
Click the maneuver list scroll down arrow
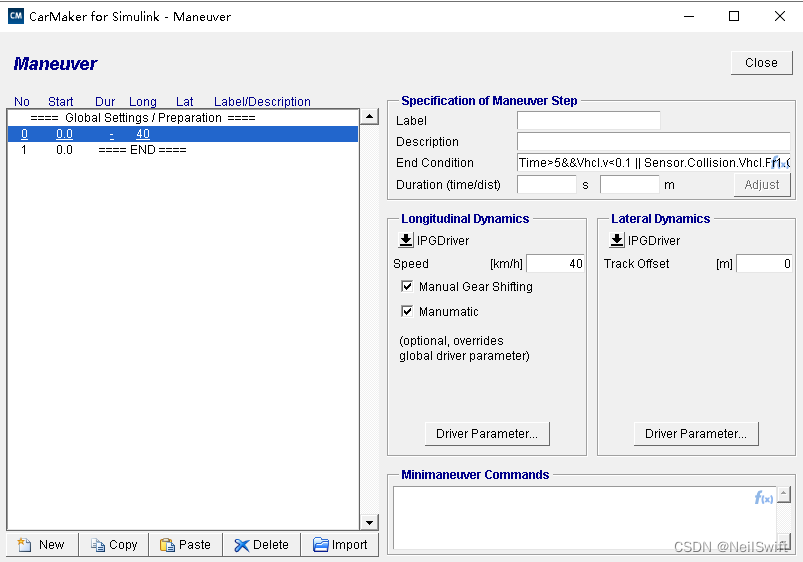click(x=369, y=523)
